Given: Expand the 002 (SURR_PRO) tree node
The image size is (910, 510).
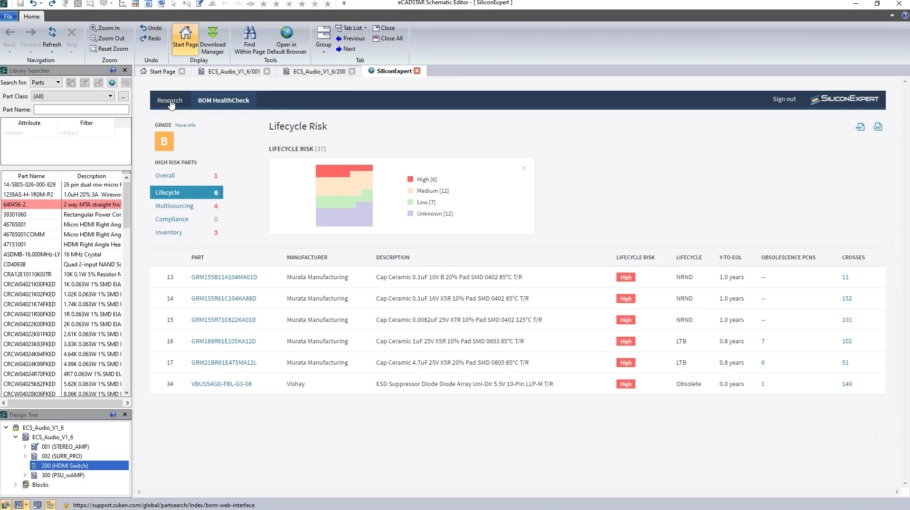Looking at the screenshot, I should coord(25,456).
